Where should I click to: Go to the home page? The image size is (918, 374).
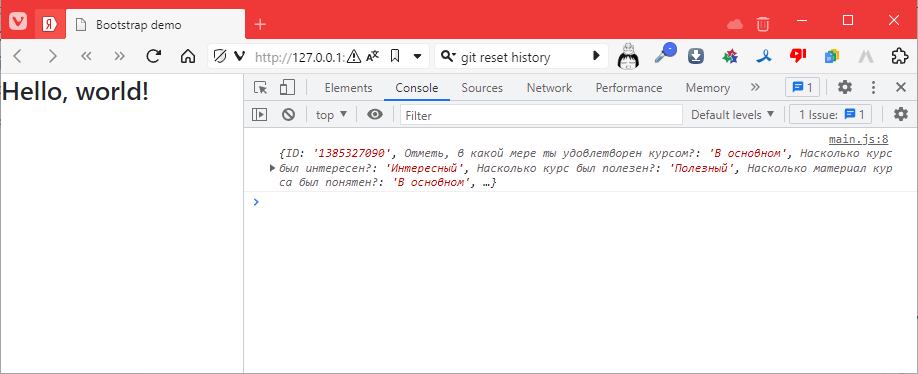click(x=187, y=56)
